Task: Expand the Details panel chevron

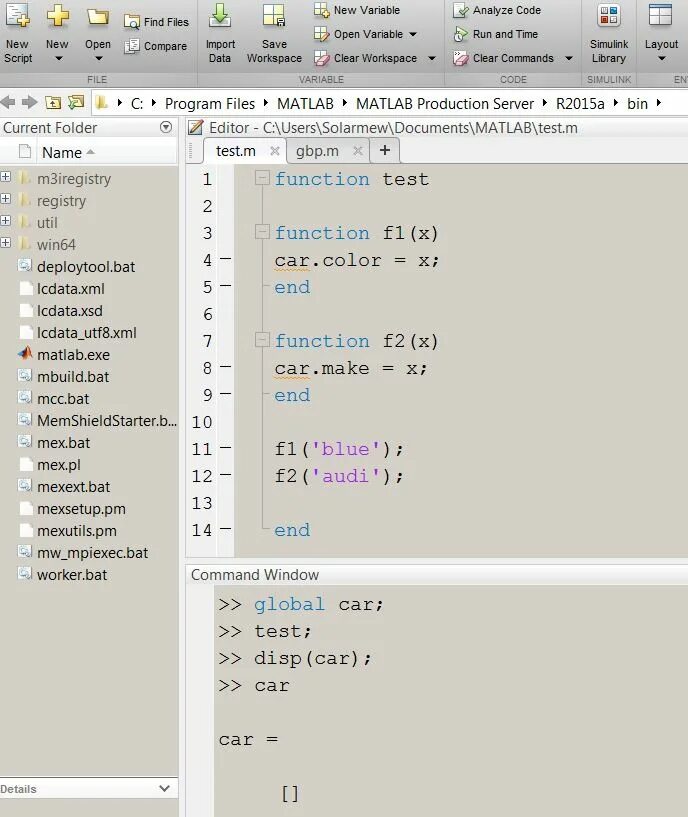Action: (x=164, y=788)
